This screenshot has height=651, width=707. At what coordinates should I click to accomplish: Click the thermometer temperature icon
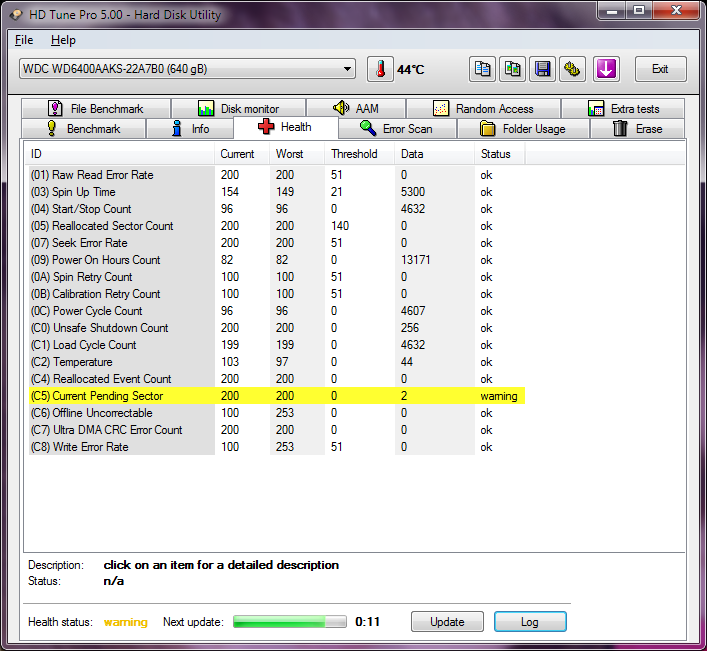pos(380,69)
